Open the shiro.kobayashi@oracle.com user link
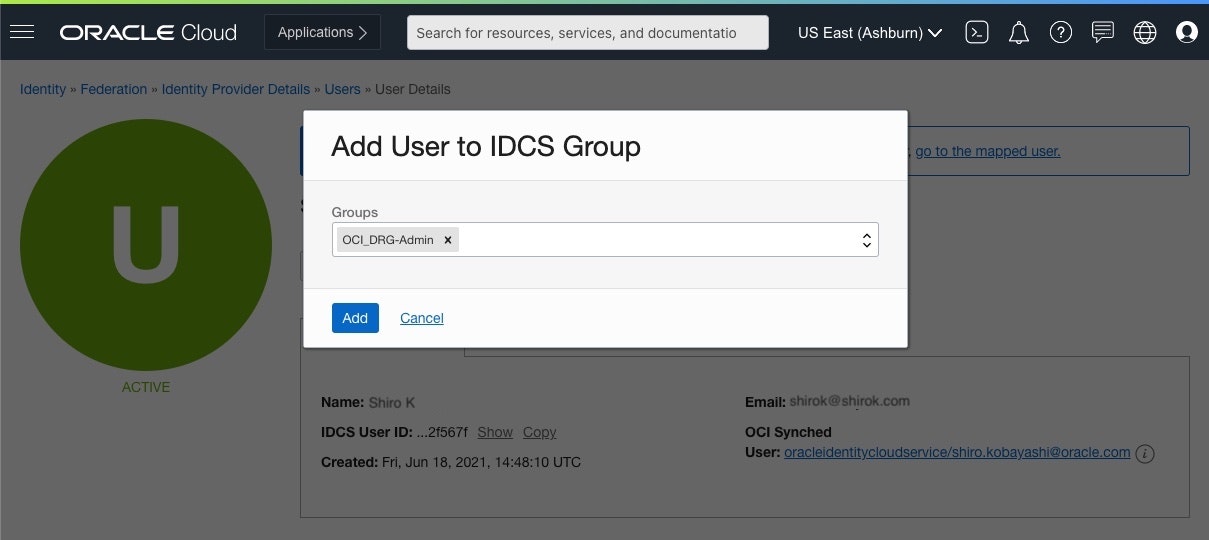1209x540 pixels. pos(957,452)
